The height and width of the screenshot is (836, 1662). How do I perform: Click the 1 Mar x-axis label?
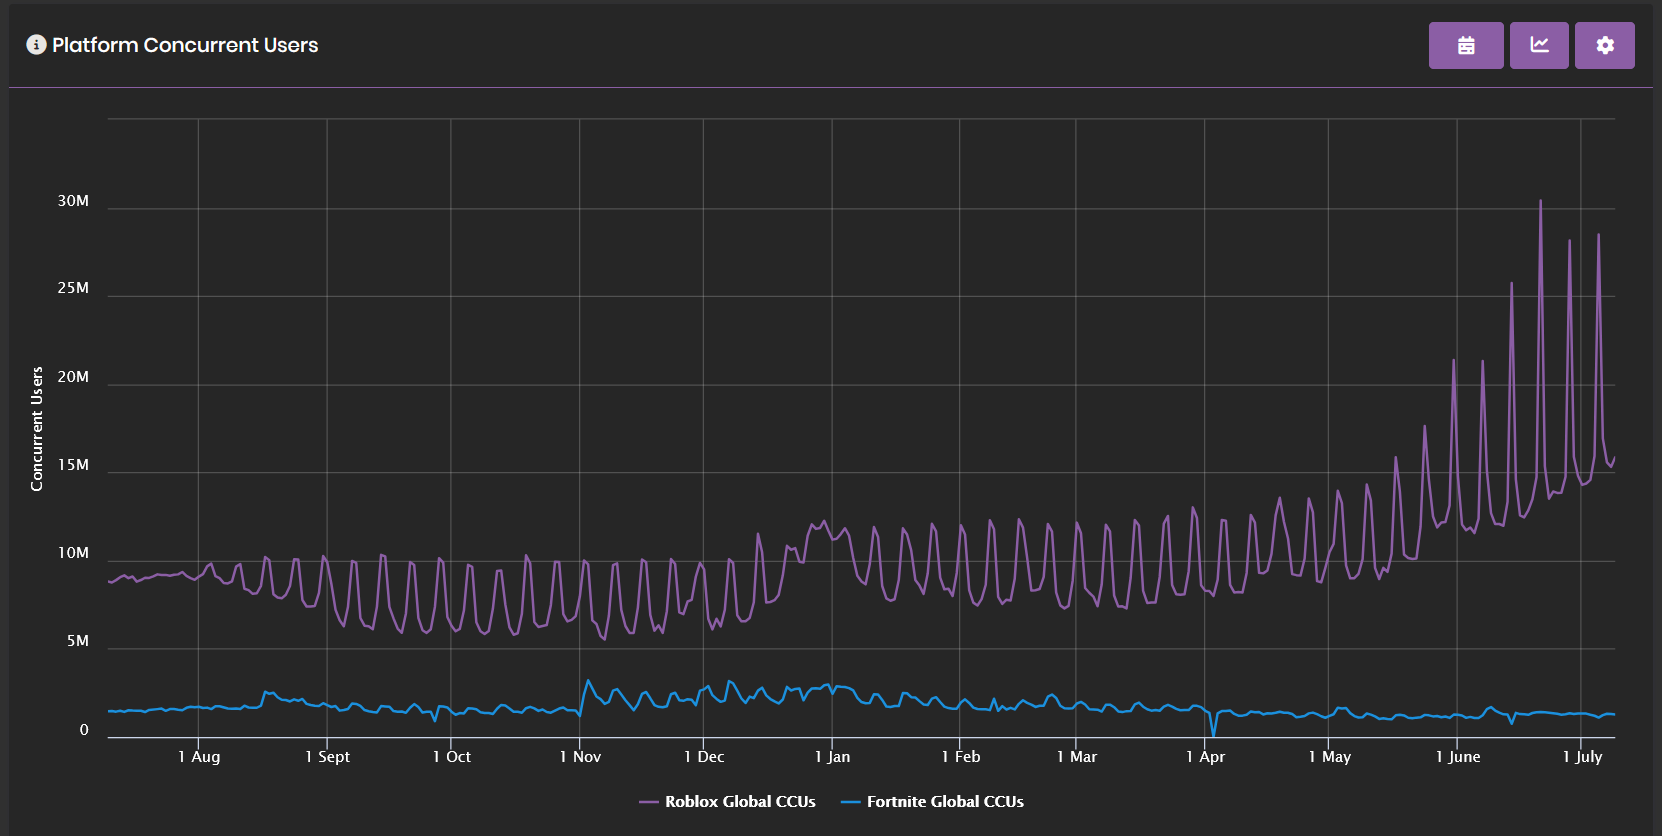coord(1077,757)
